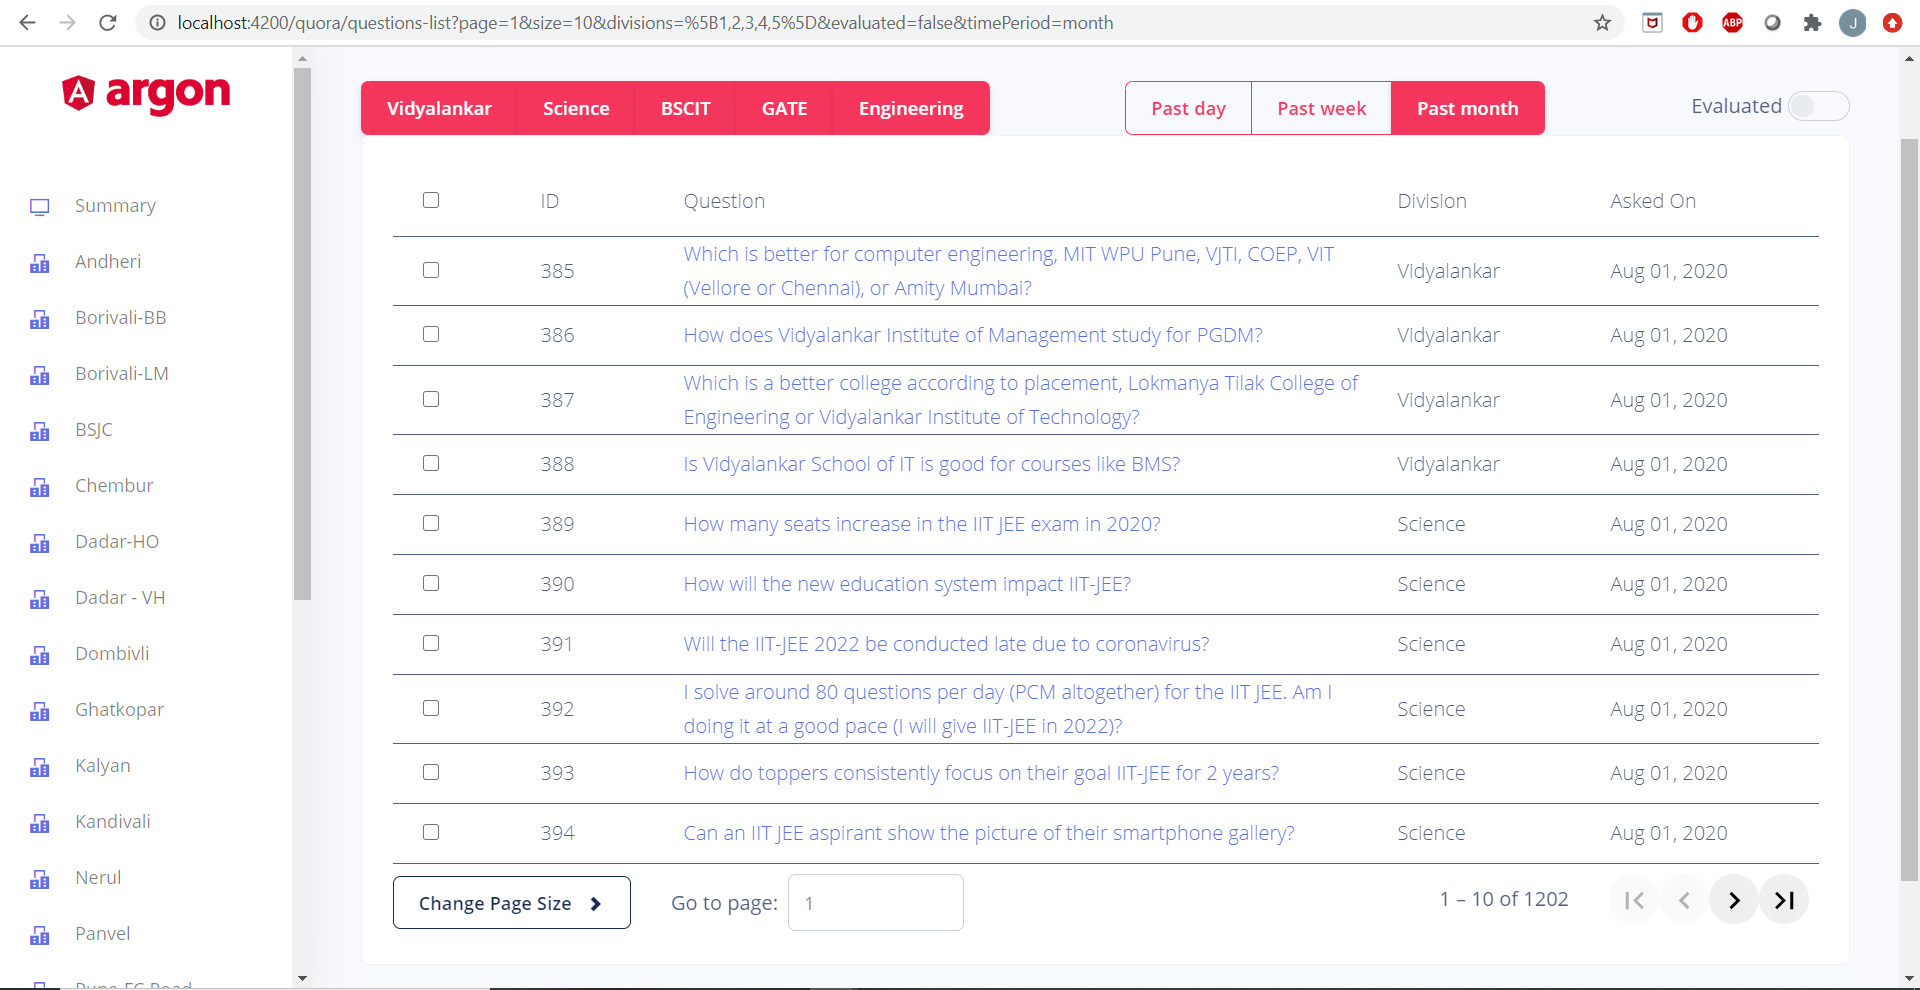The image size is (1920, 990).
Task: Select the Vidyalankar division filter
Action: 439,108
